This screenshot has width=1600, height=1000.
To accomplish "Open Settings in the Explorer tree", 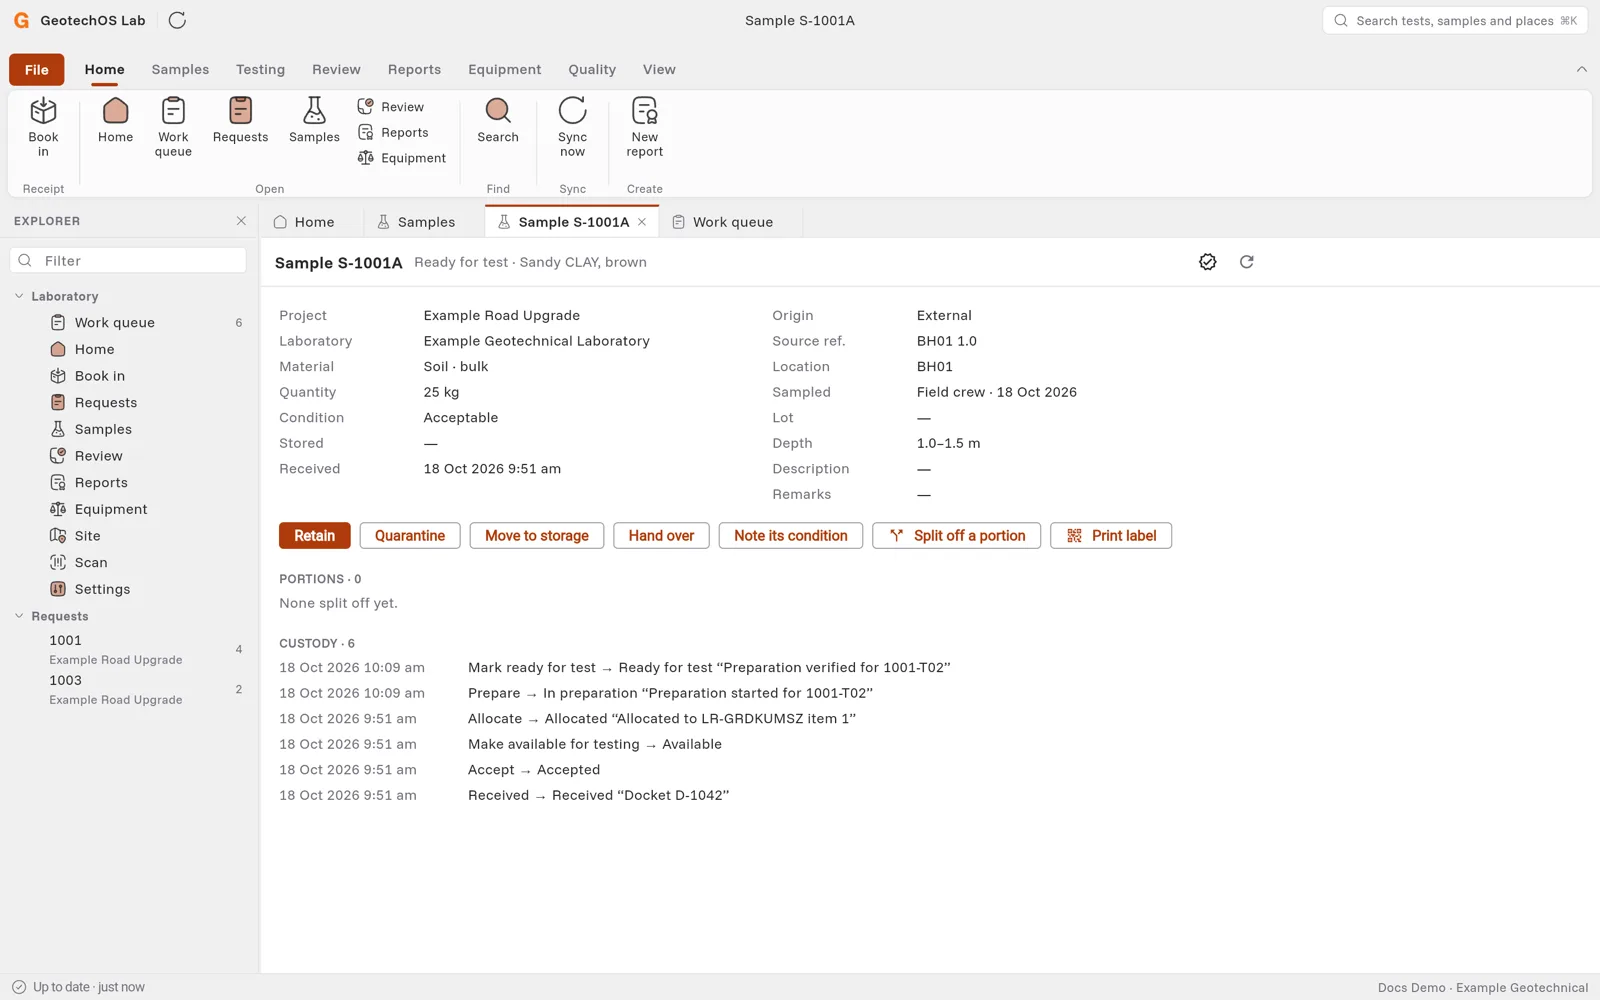I will [x=128, y=589].
